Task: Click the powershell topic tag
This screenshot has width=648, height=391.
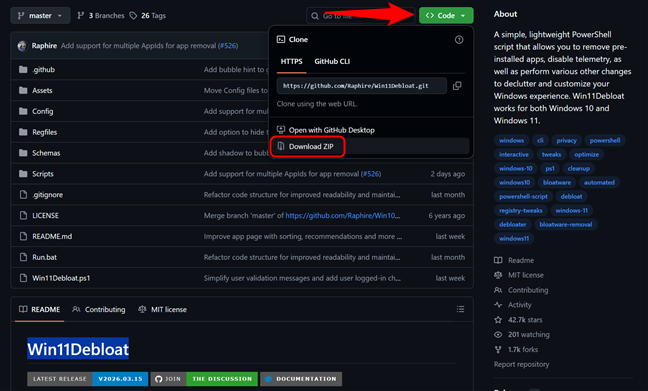Action: (605, 141)
